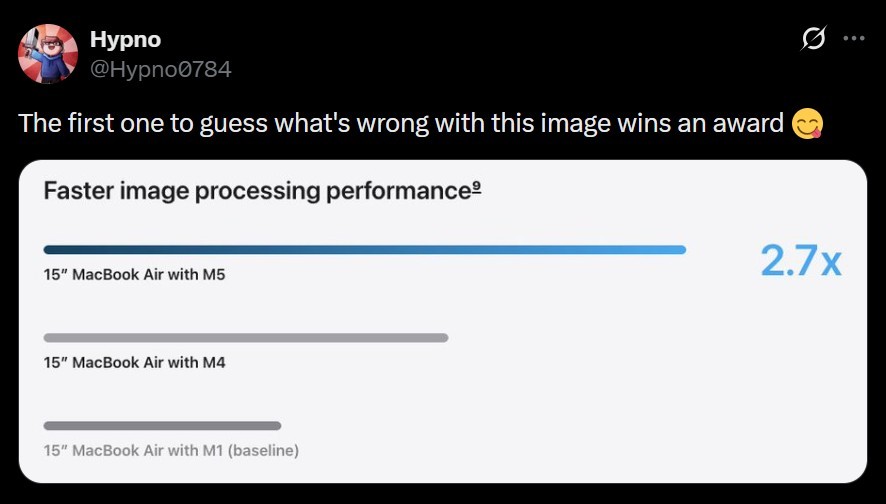Open the Grok explain post icon
Image resolution: width=886 pixels, height=504 pixels.
coord(814,39)
